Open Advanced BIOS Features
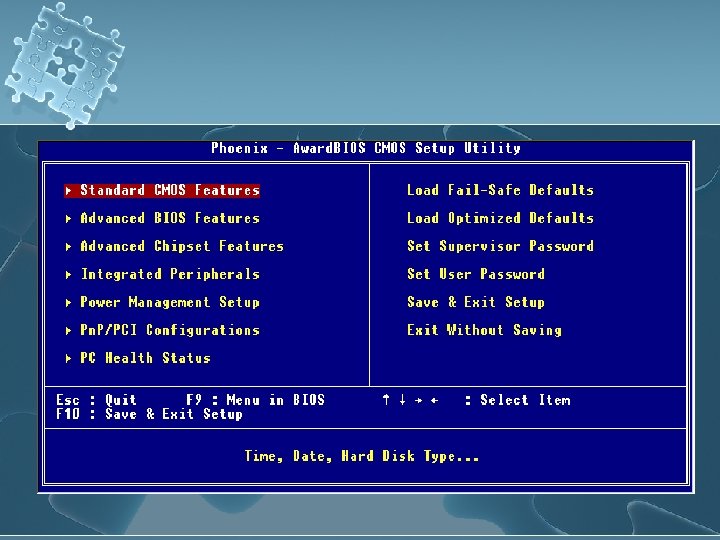Viewport: 720px width, 540px height. point(170,218)
